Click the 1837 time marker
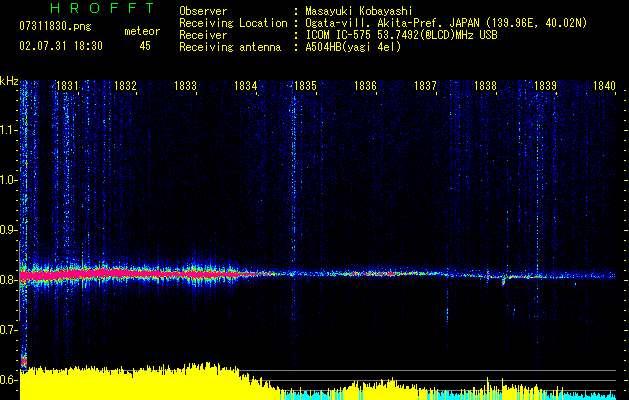The height and width of the screenshot is (400, 629). [425, 86]
